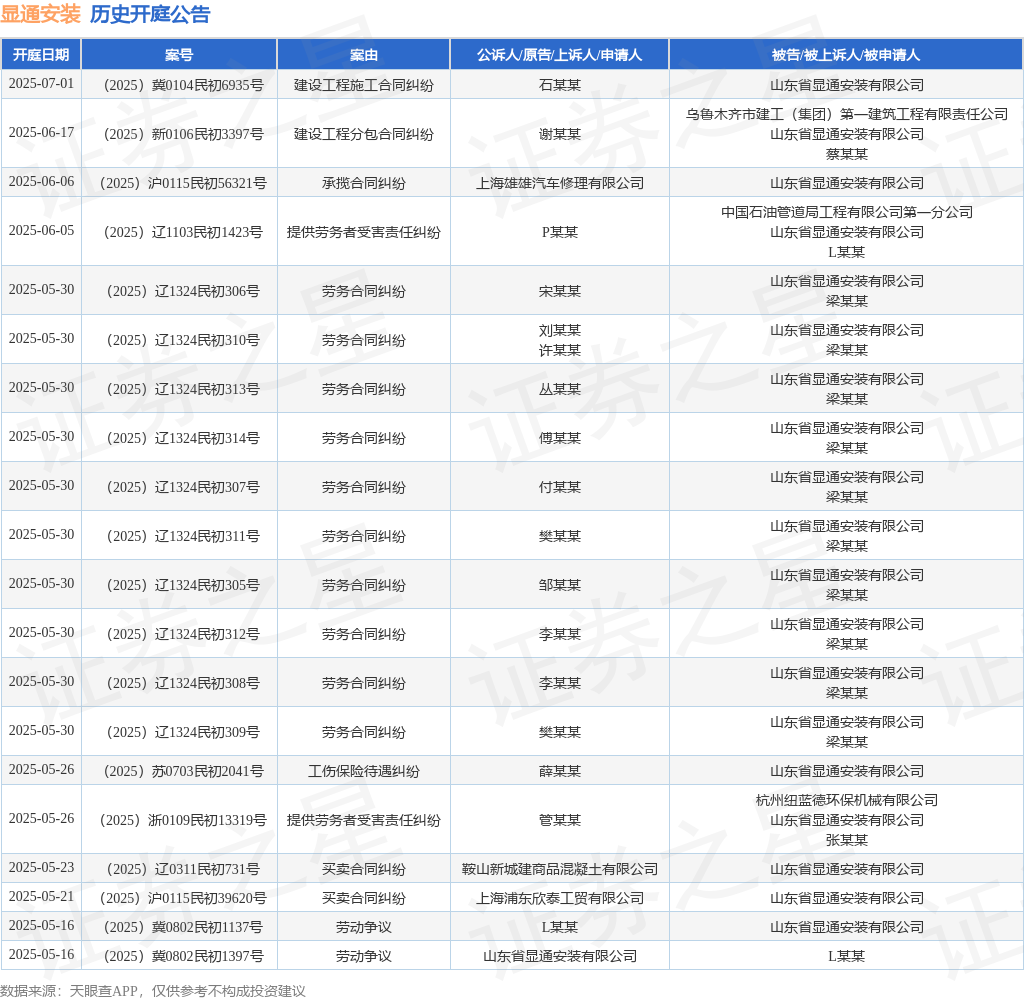The height and width of the screenshot is (1000, 1024).
Task: Click the 历史开庭公告 heading
Action: pos(150,14)
